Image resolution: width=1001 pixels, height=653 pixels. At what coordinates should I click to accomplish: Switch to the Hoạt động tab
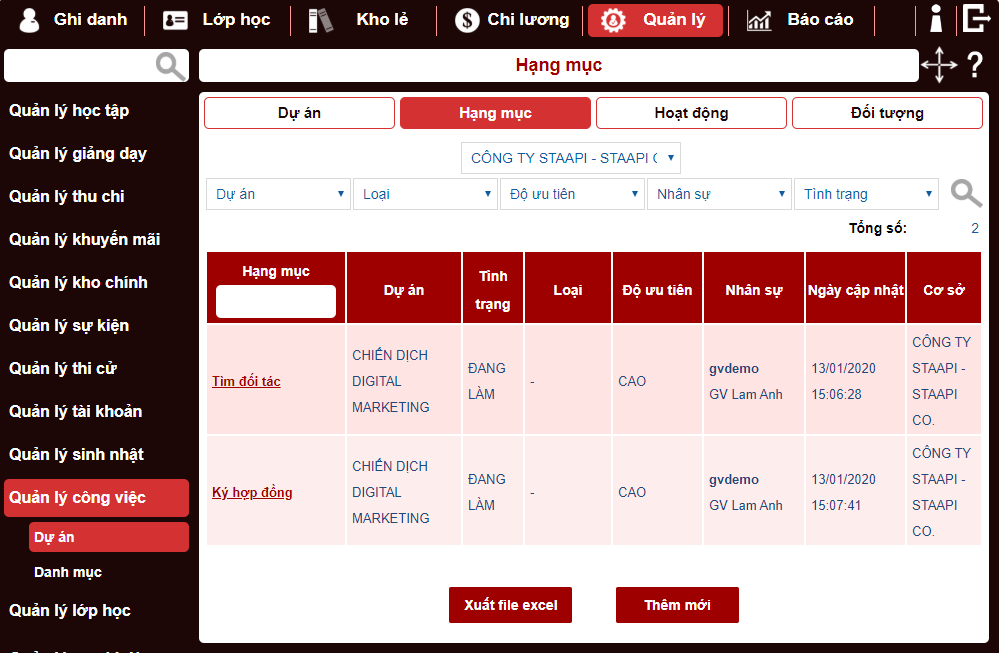(691, 113)
